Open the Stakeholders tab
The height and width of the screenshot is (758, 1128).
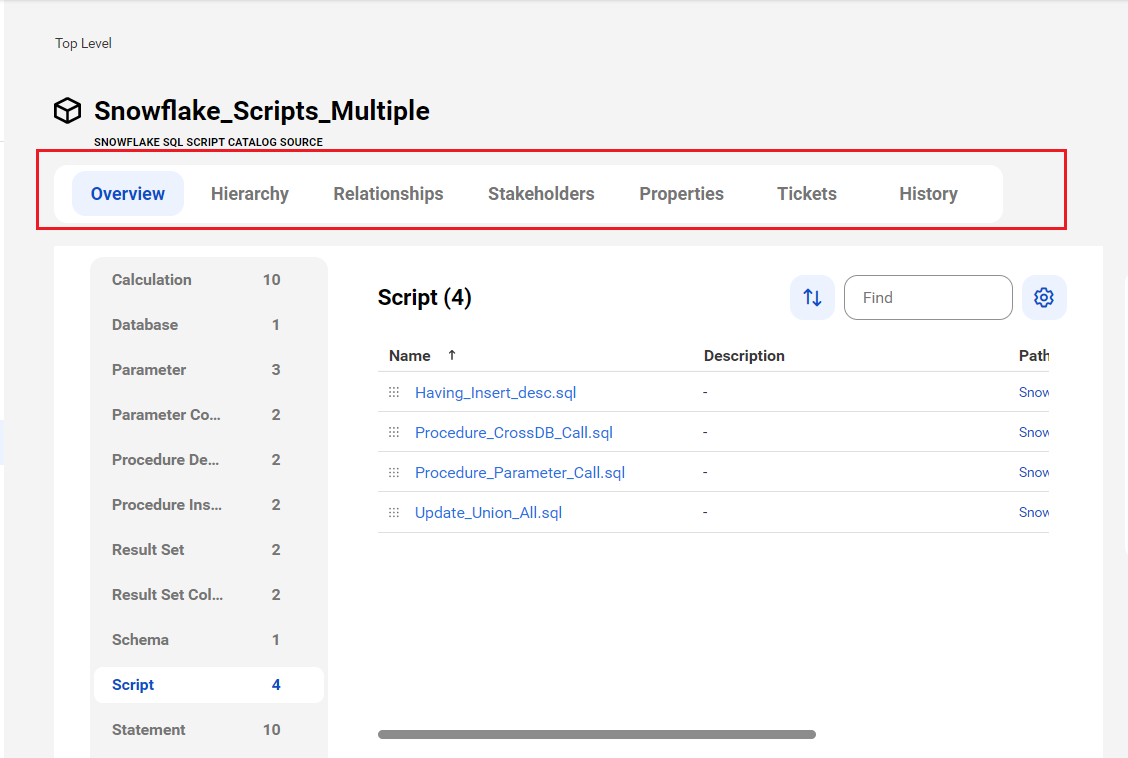tap(541, 193)
